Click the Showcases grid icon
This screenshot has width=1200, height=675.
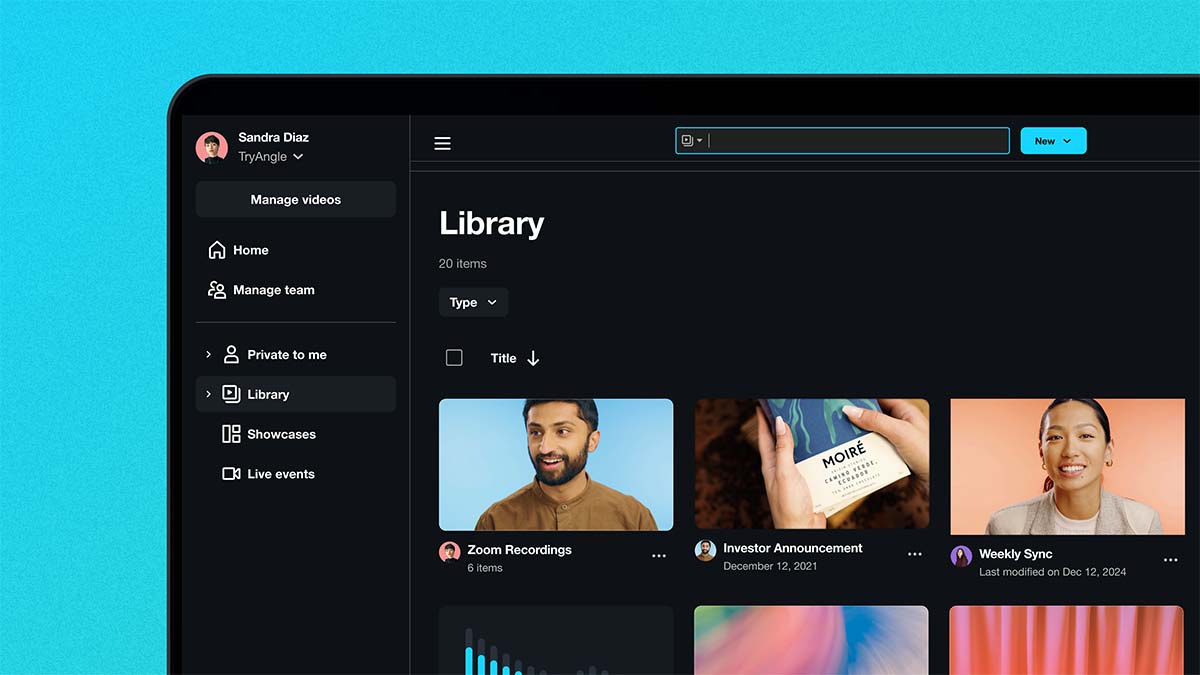(x=231, y=434)
